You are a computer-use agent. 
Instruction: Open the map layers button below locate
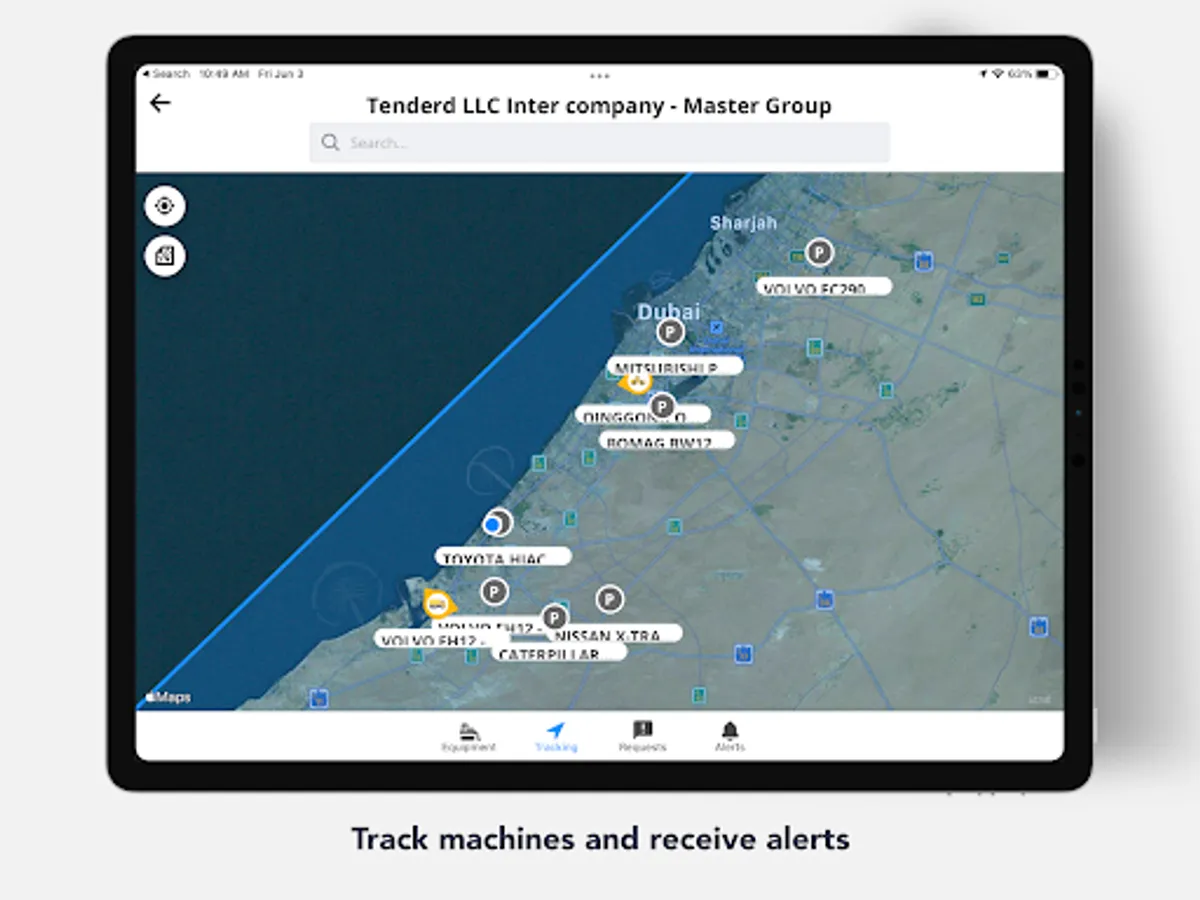(x=165, y=256)
